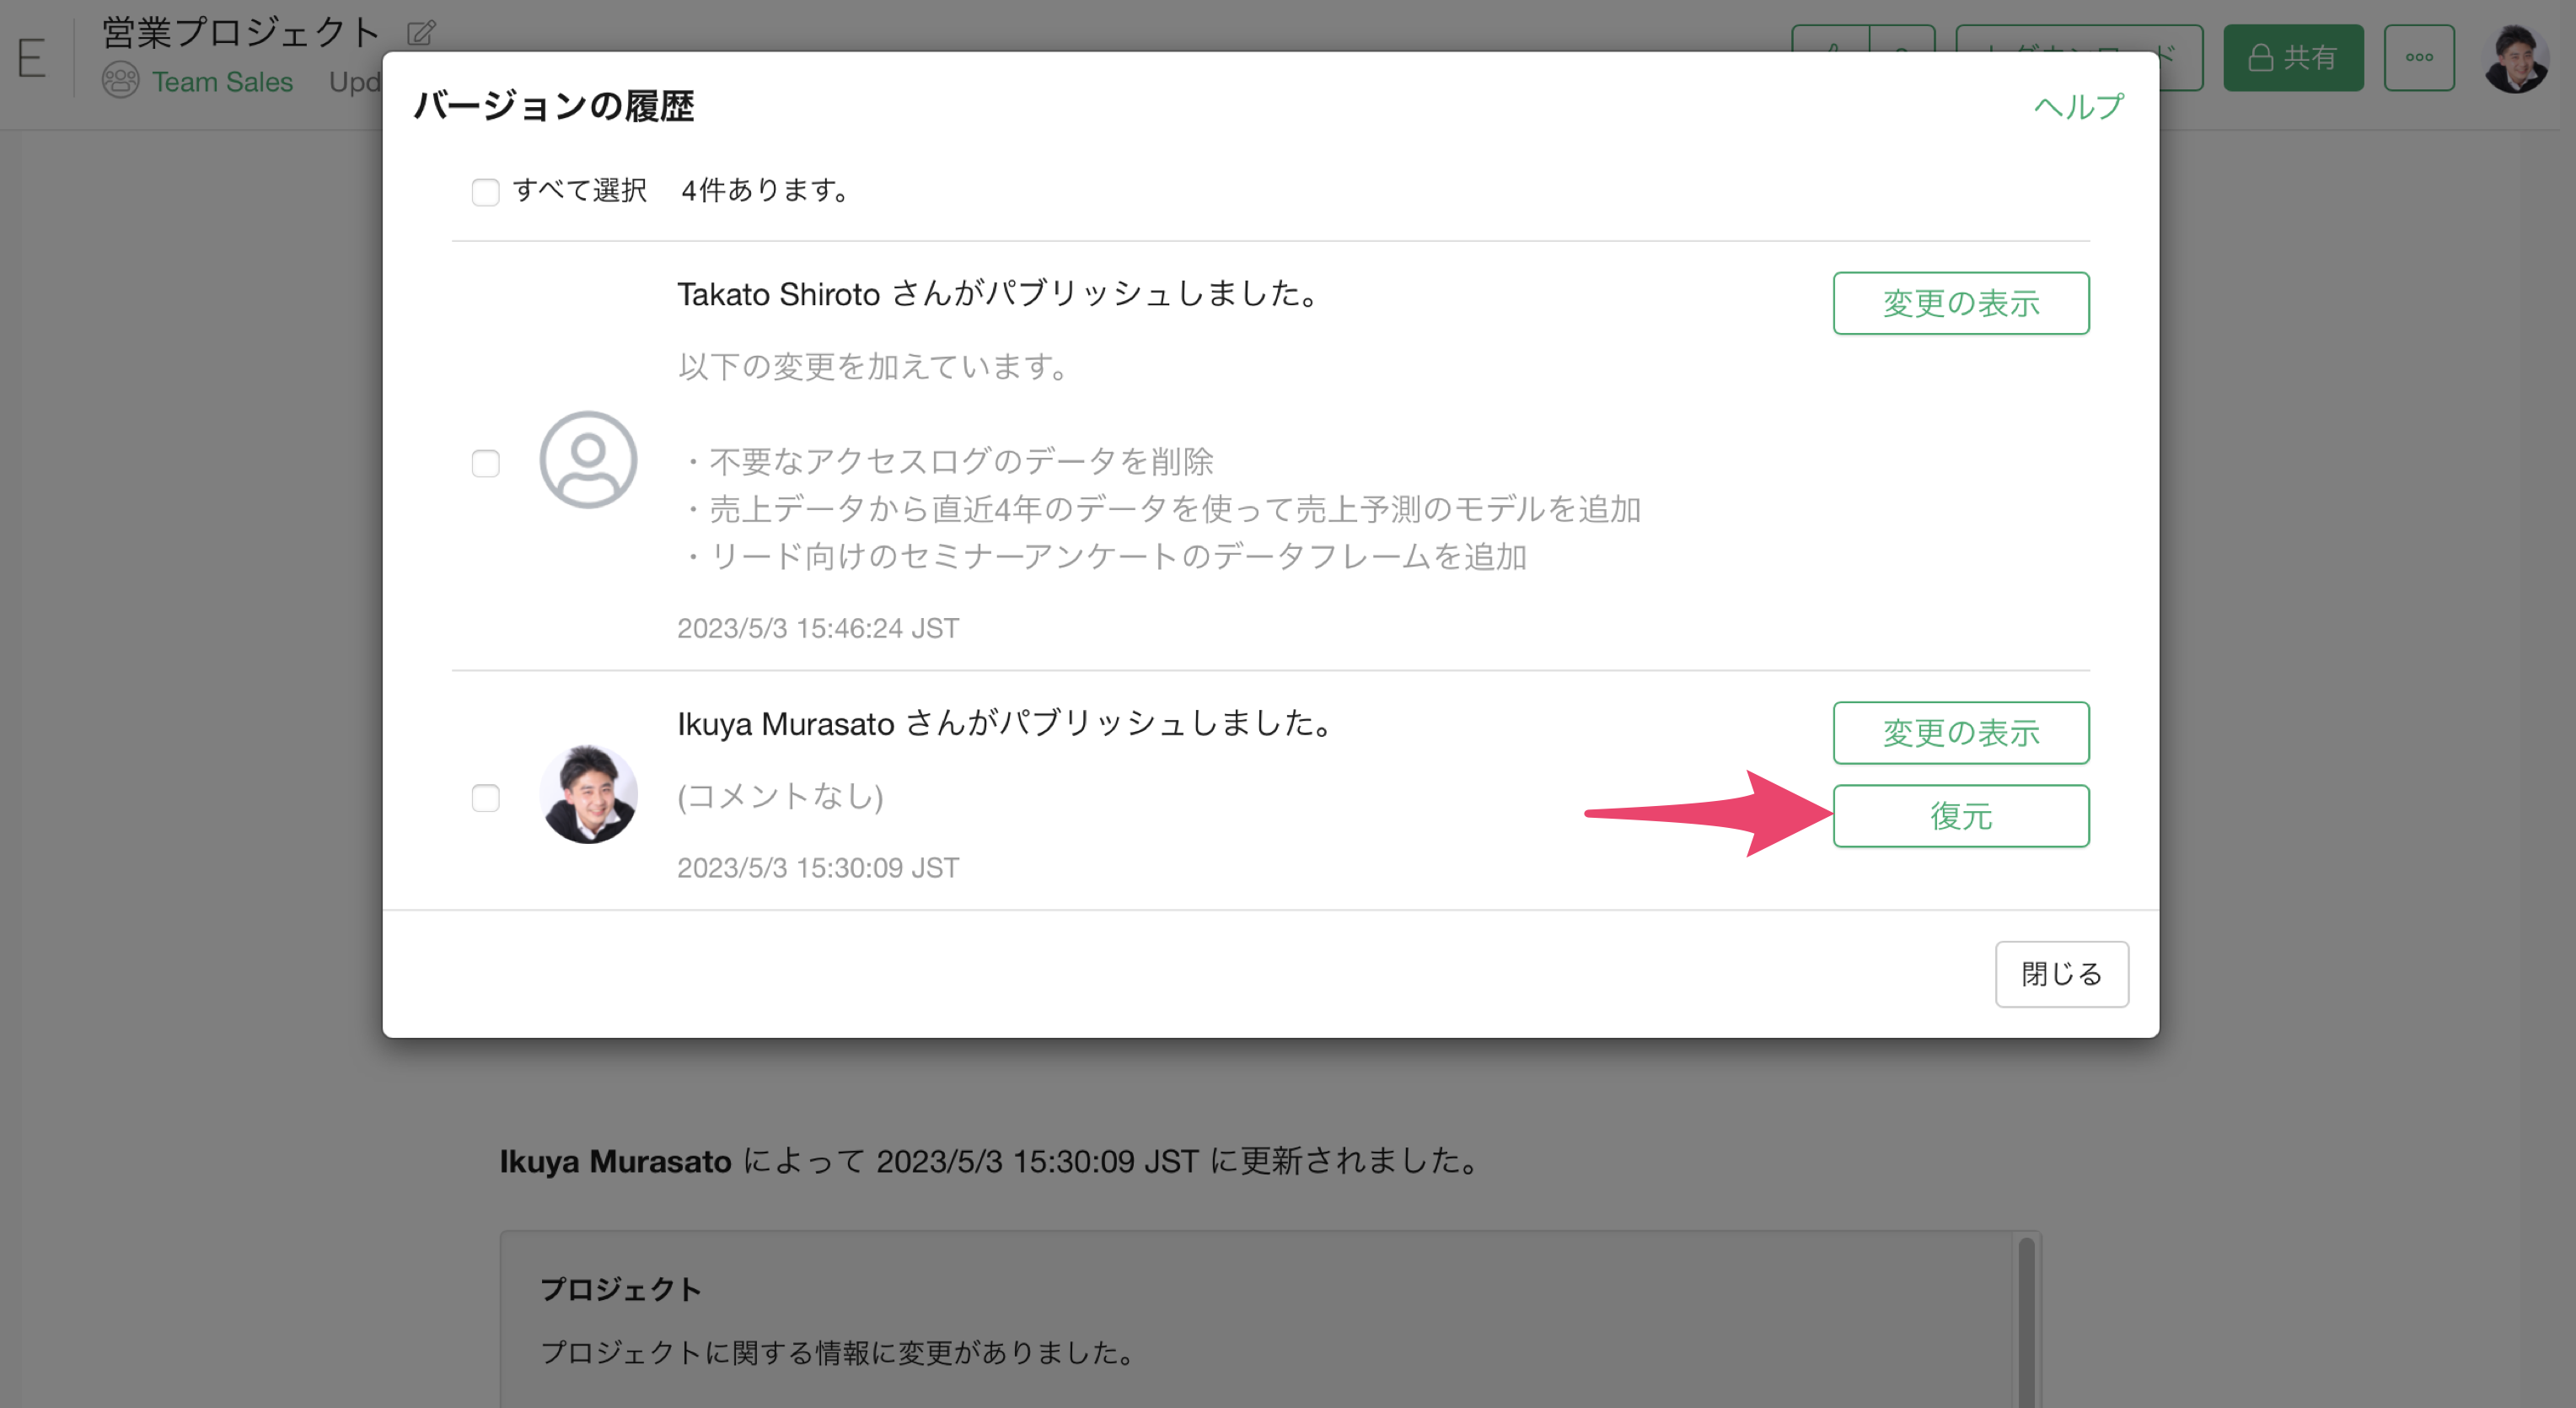The height and width of the screenshot is (1408, 2576).
Task: Click Takato Shiroto's default avatar icon
Action: coord(588,460)
